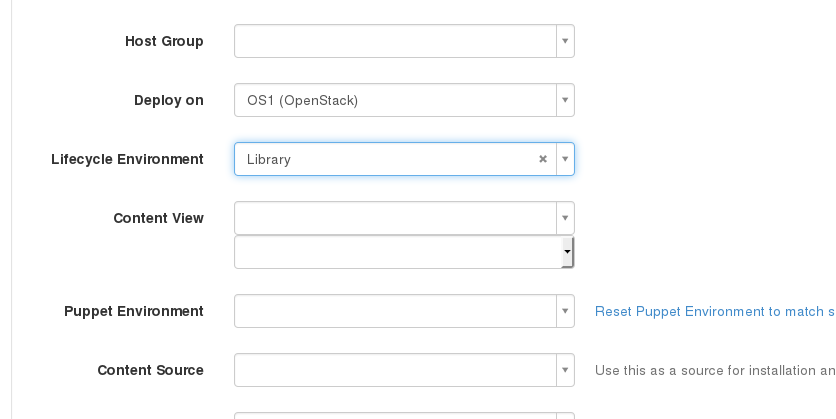Expand the Content Source dropdown arrow
Viewport: 836px width, 419px height.
tap(565, 370)
